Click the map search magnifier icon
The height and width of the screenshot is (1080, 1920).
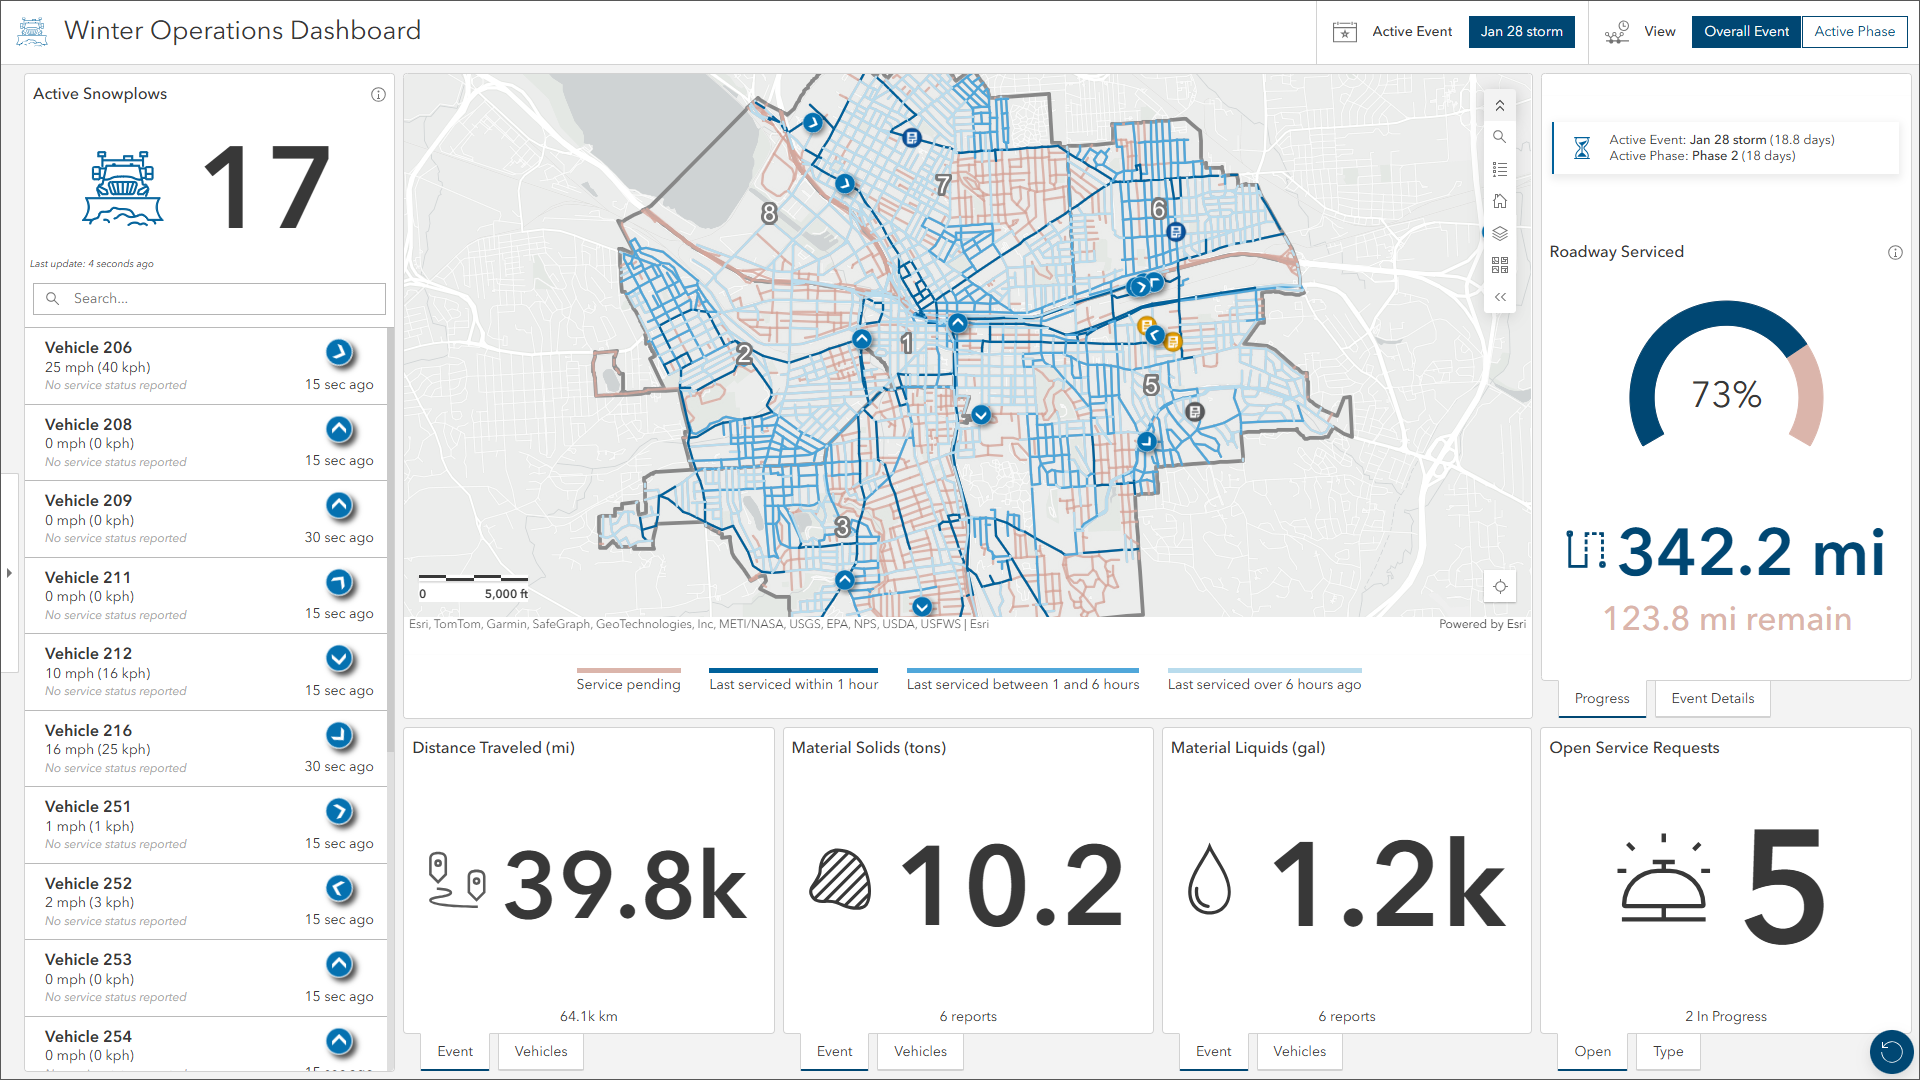tap(1499, 137)
